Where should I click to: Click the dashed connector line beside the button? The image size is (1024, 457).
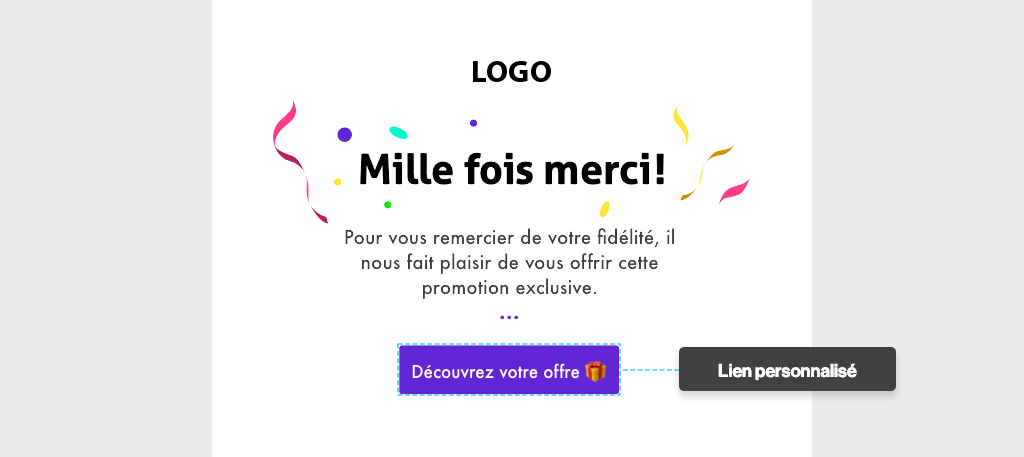point(649,370)
